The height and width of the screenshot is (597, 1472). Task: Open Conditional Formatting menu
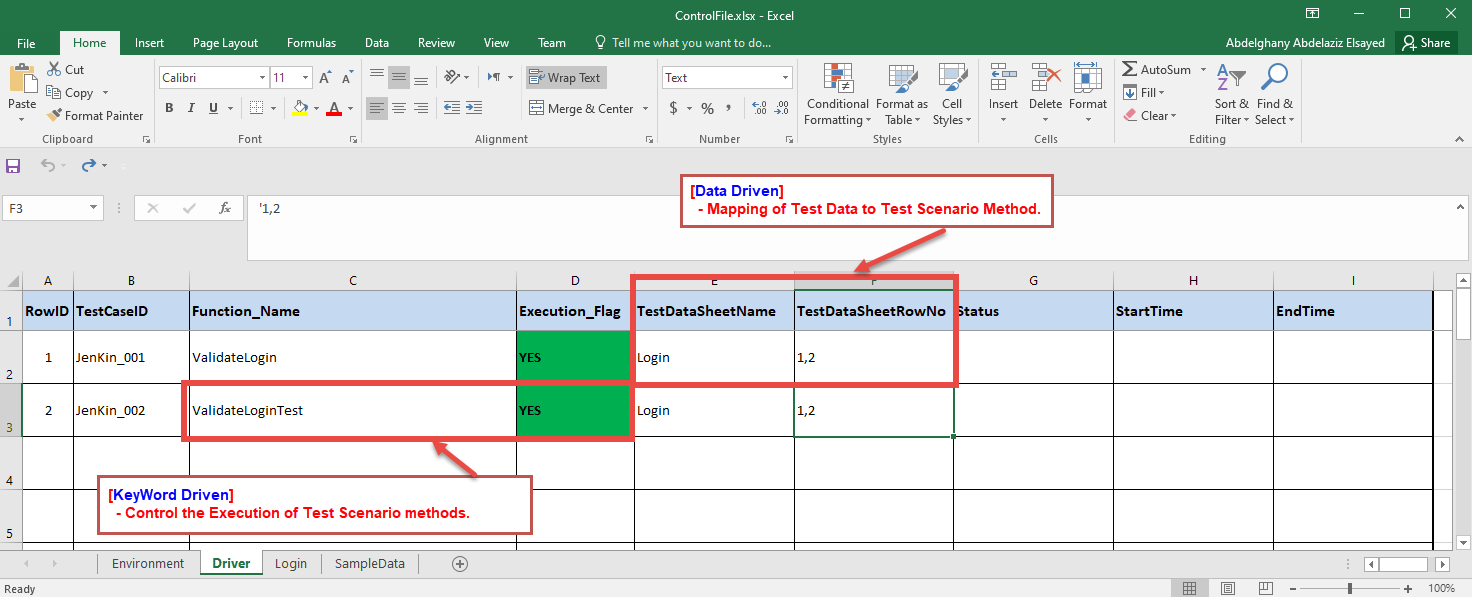(x=838, y=95)
